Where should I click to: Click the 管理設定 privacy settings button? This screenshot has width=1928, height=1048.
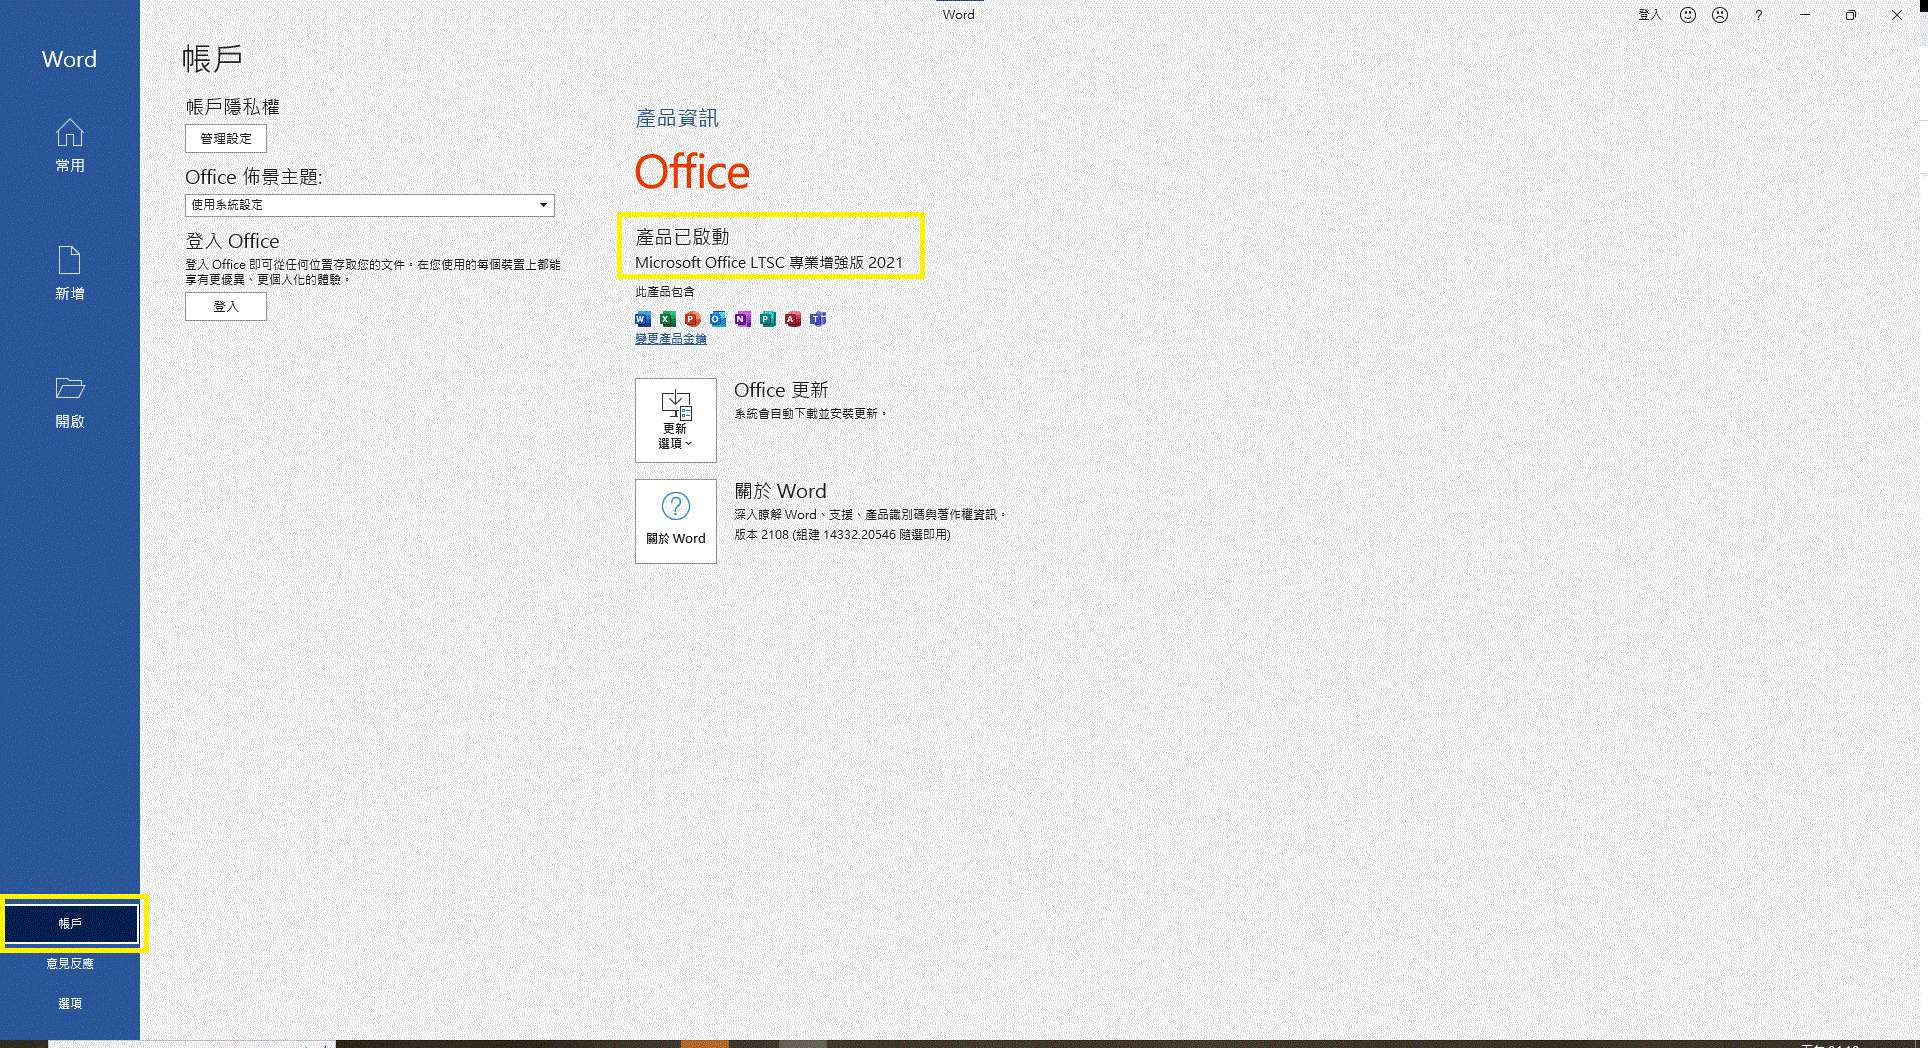click(x=226, y=139)
